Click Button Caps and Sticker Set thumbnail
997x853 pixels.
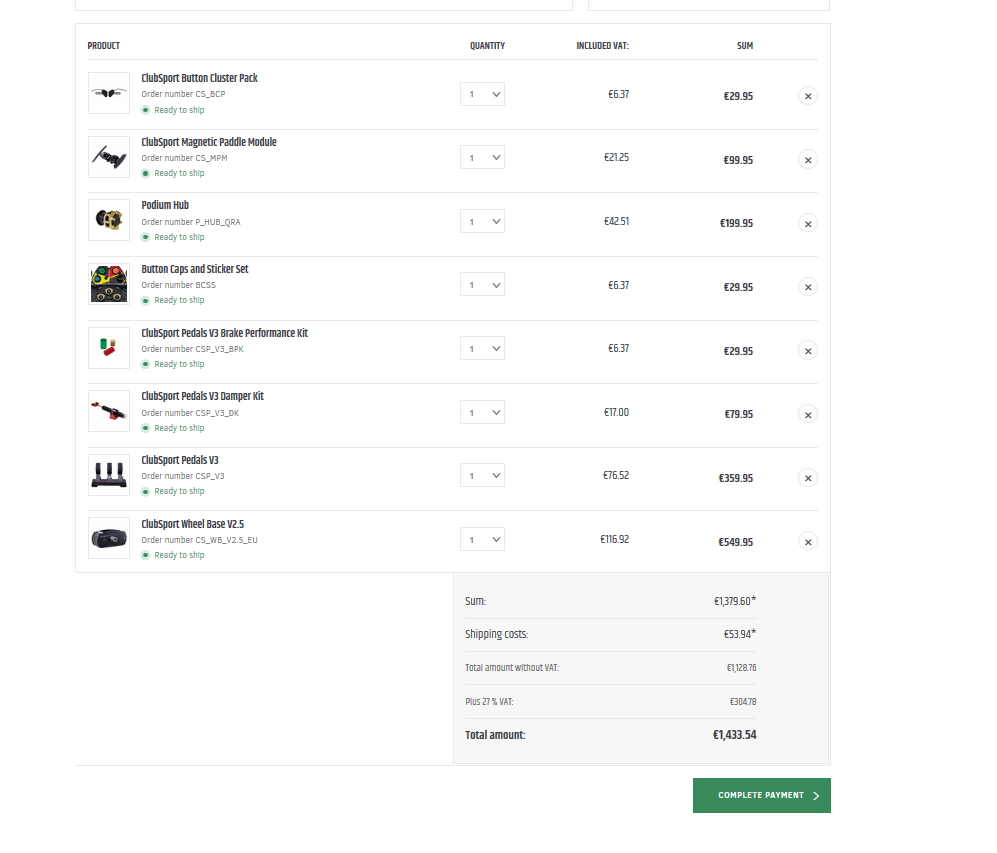point(109,284)
